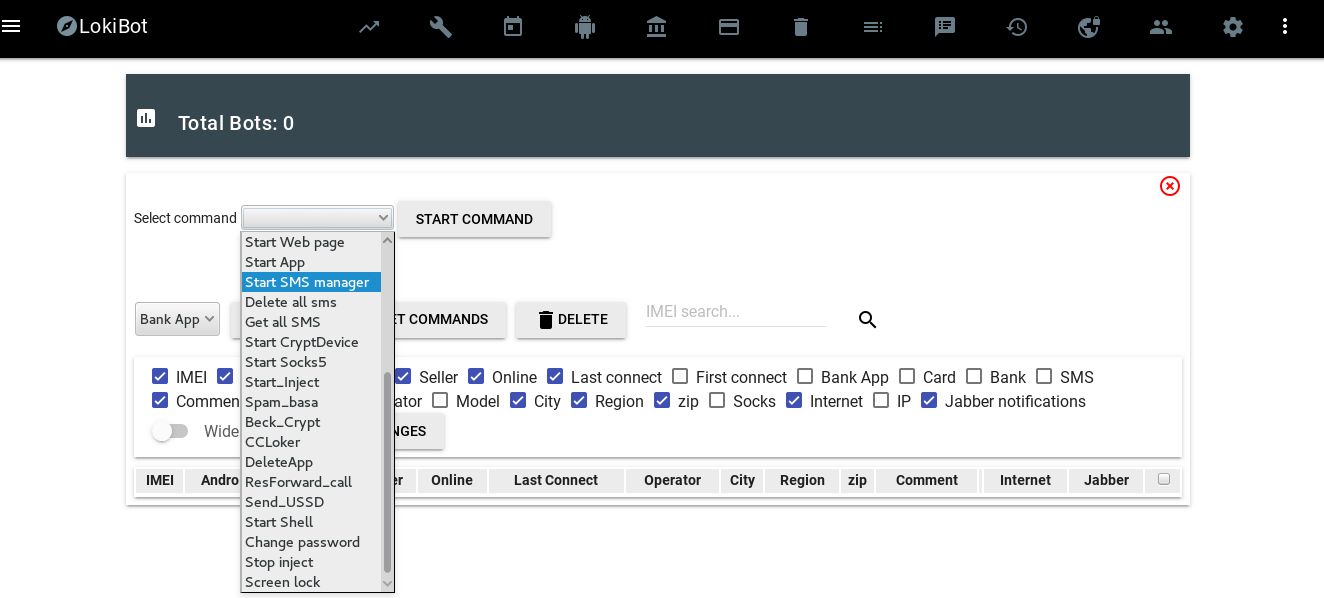The image size is (1324, 598).
Task: Open the hamburger navigation menu
Action: pyautogui.click(x=11, y=27)
